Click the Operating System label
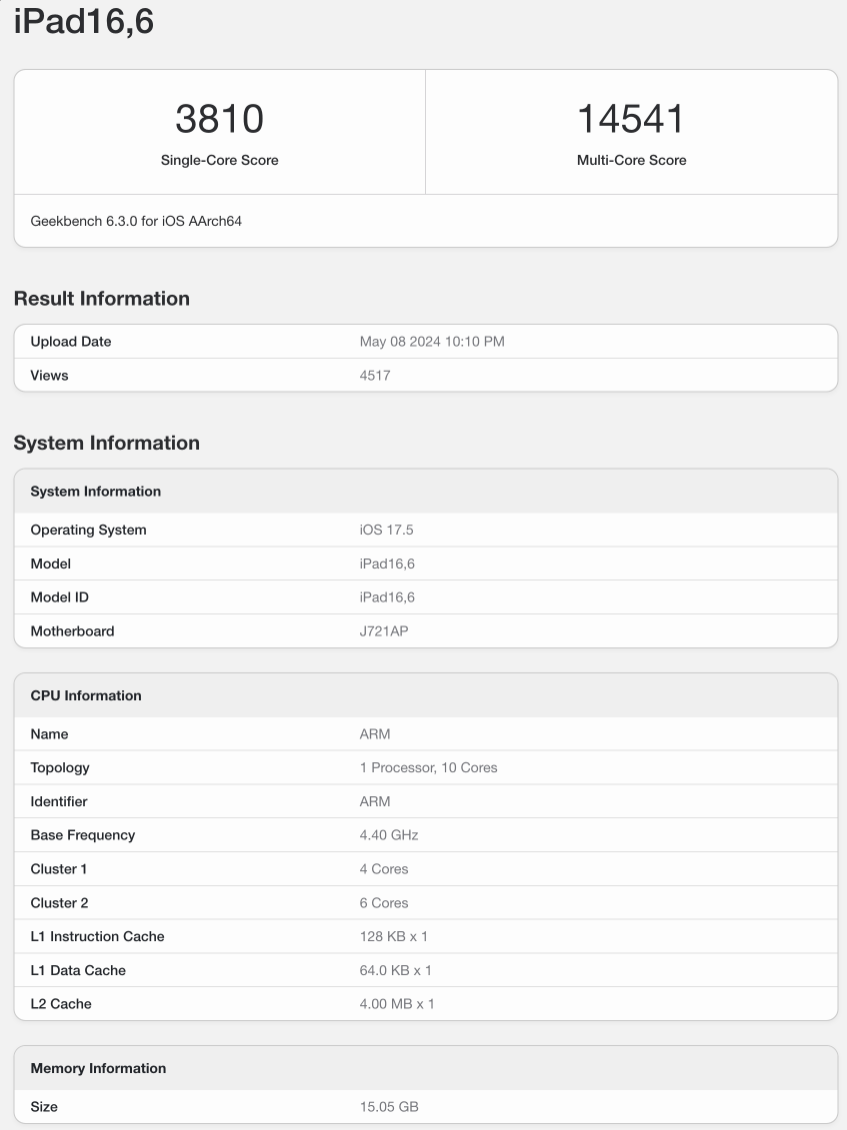847x1130 pixels. click(x=88, y=530)
